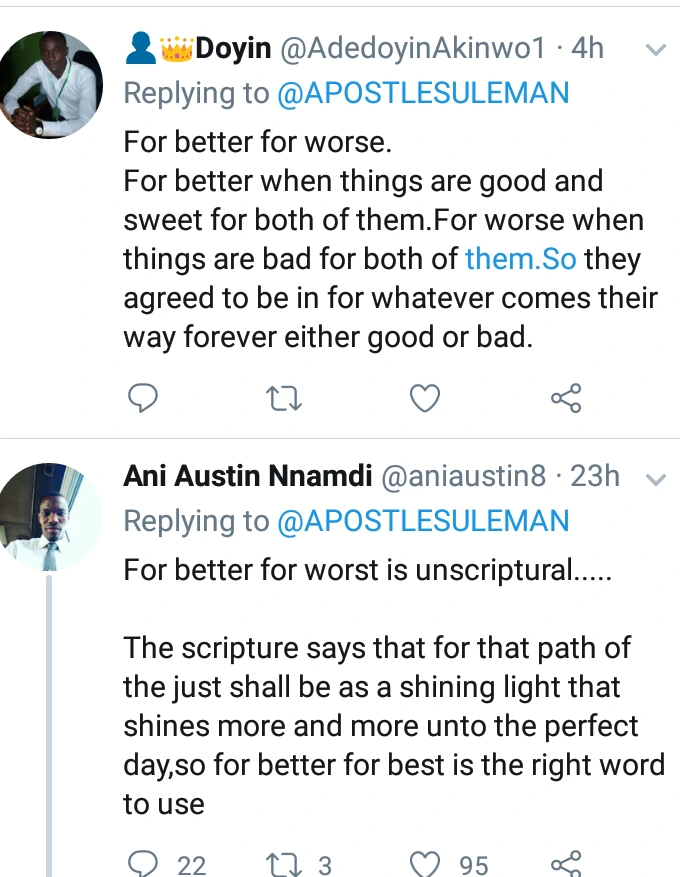
Task: Like Ani Austin Nnamdi's tweet
Action: pyautogui.click(x=426, y=862)
